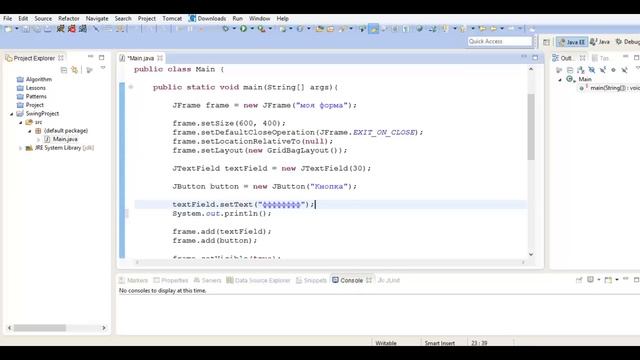Open the Window menu
Image resolution: width=640 pixels, height=360 pixels.
coord(259,18)
